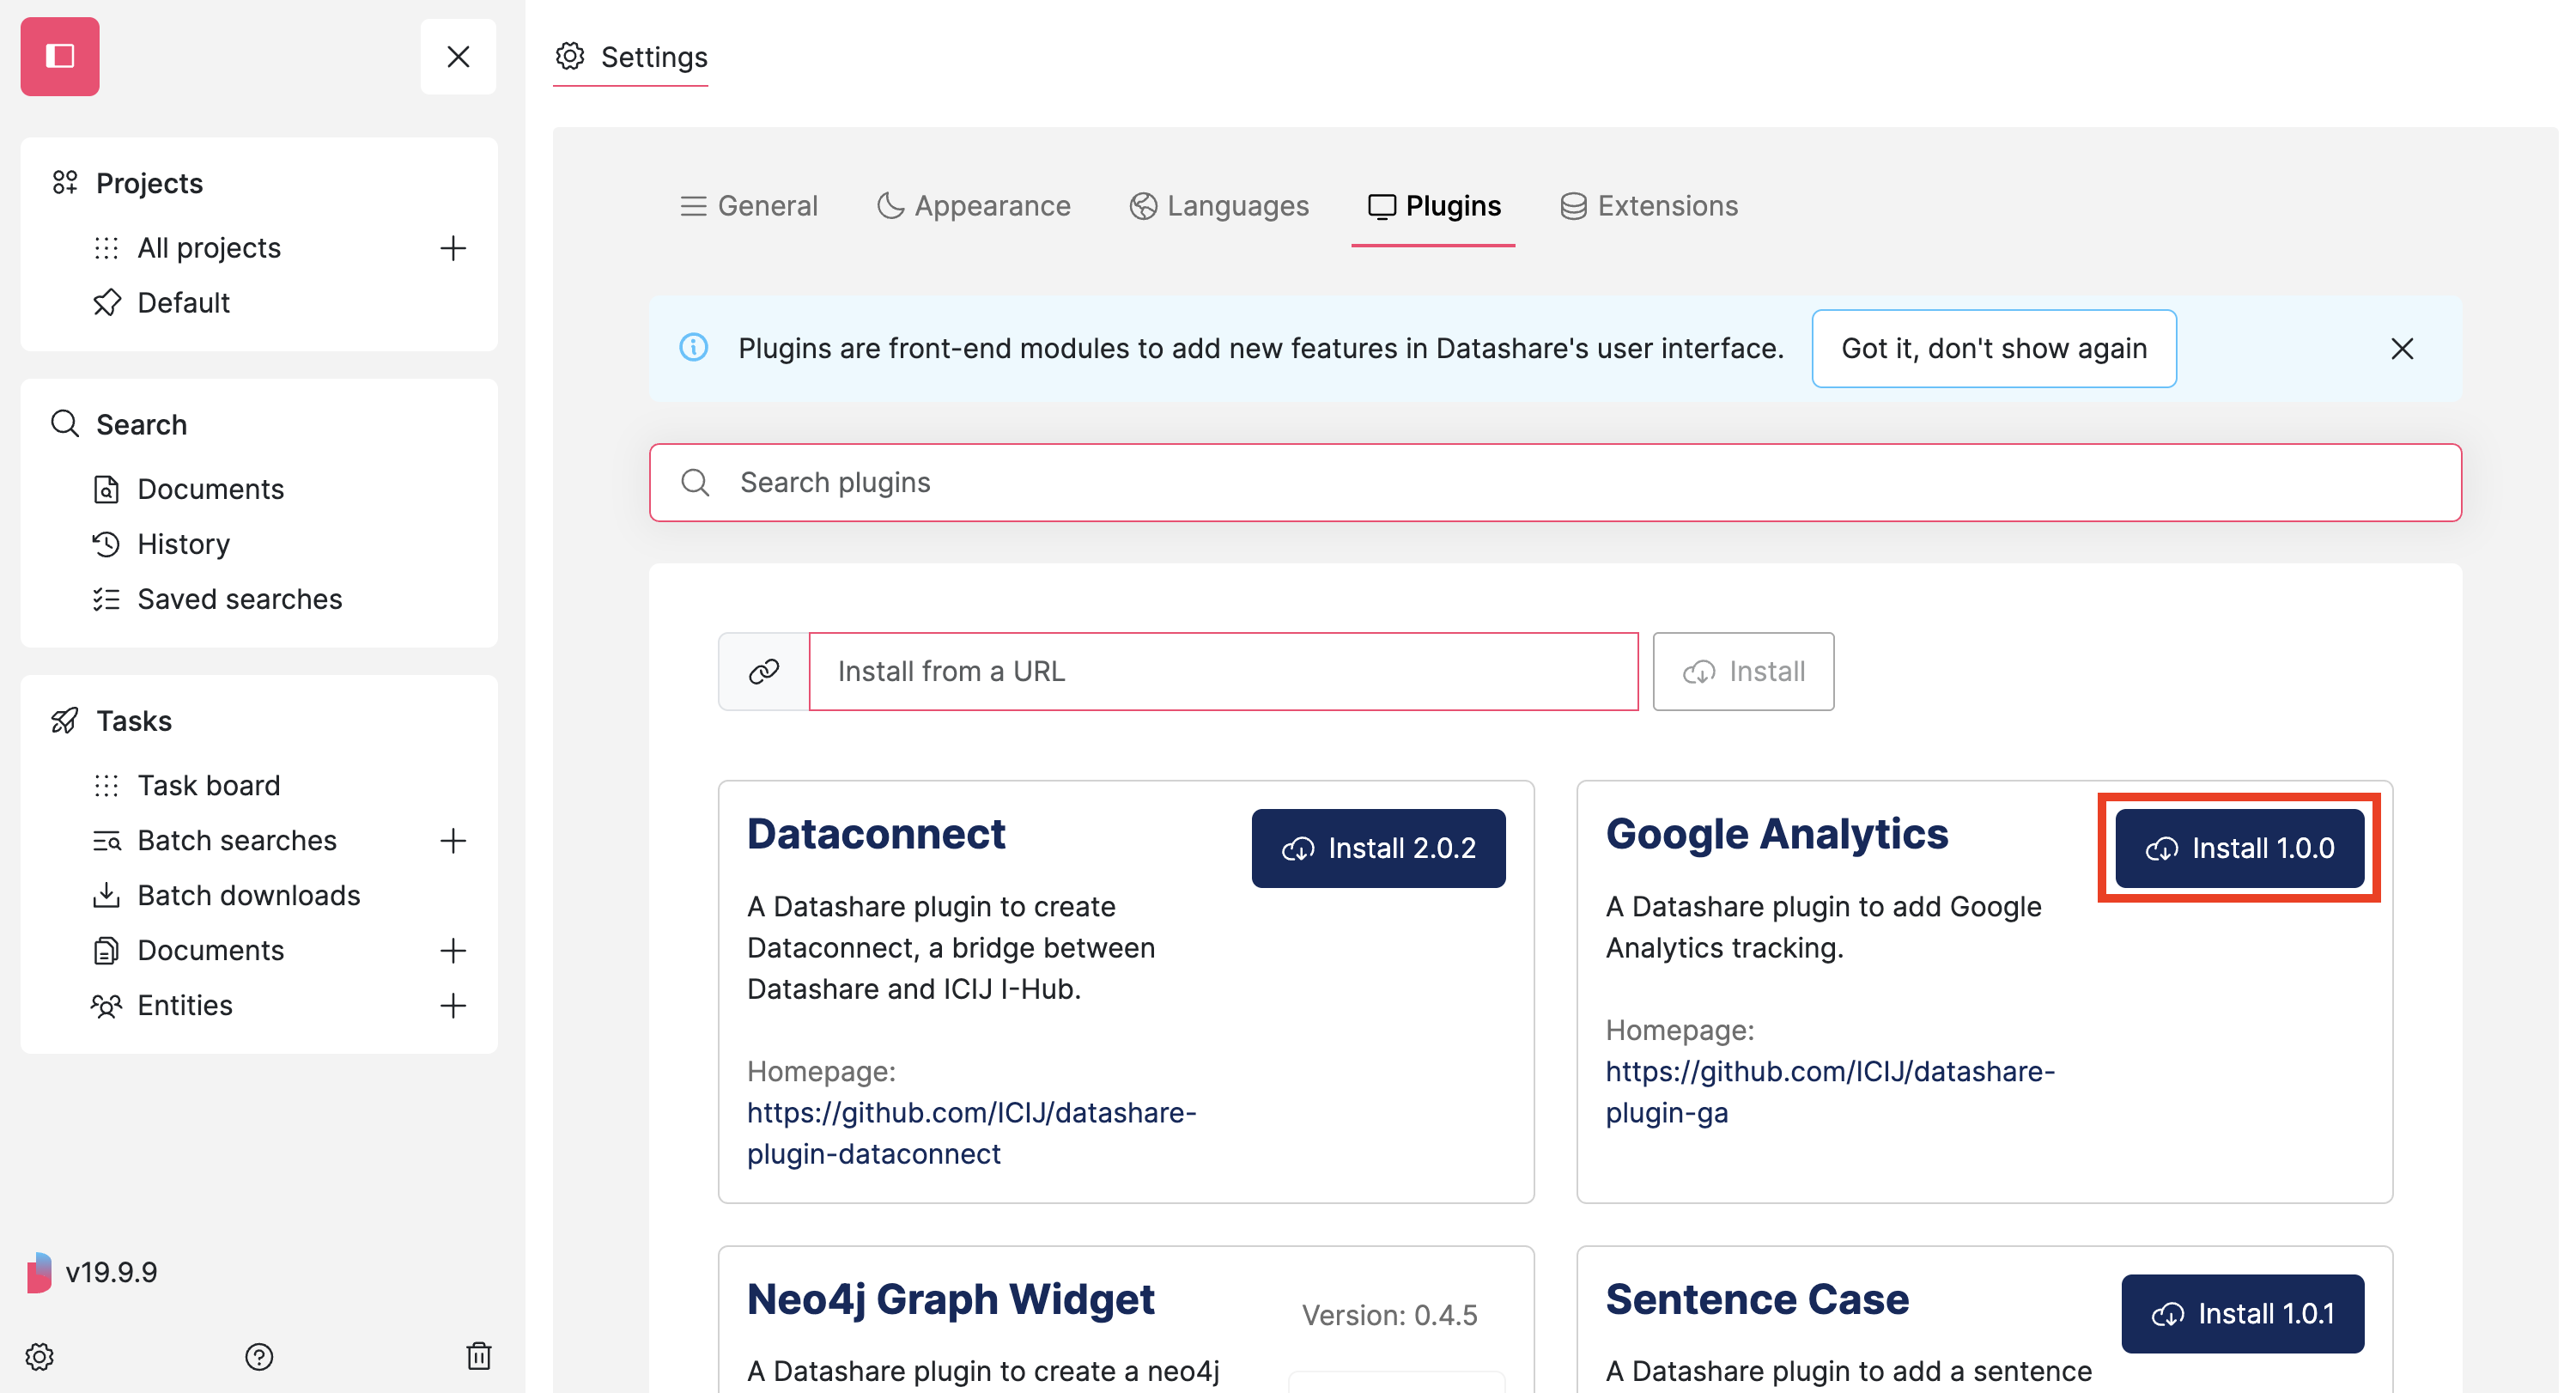Install Google Analytics plugin version 1.0.0

2239,848
